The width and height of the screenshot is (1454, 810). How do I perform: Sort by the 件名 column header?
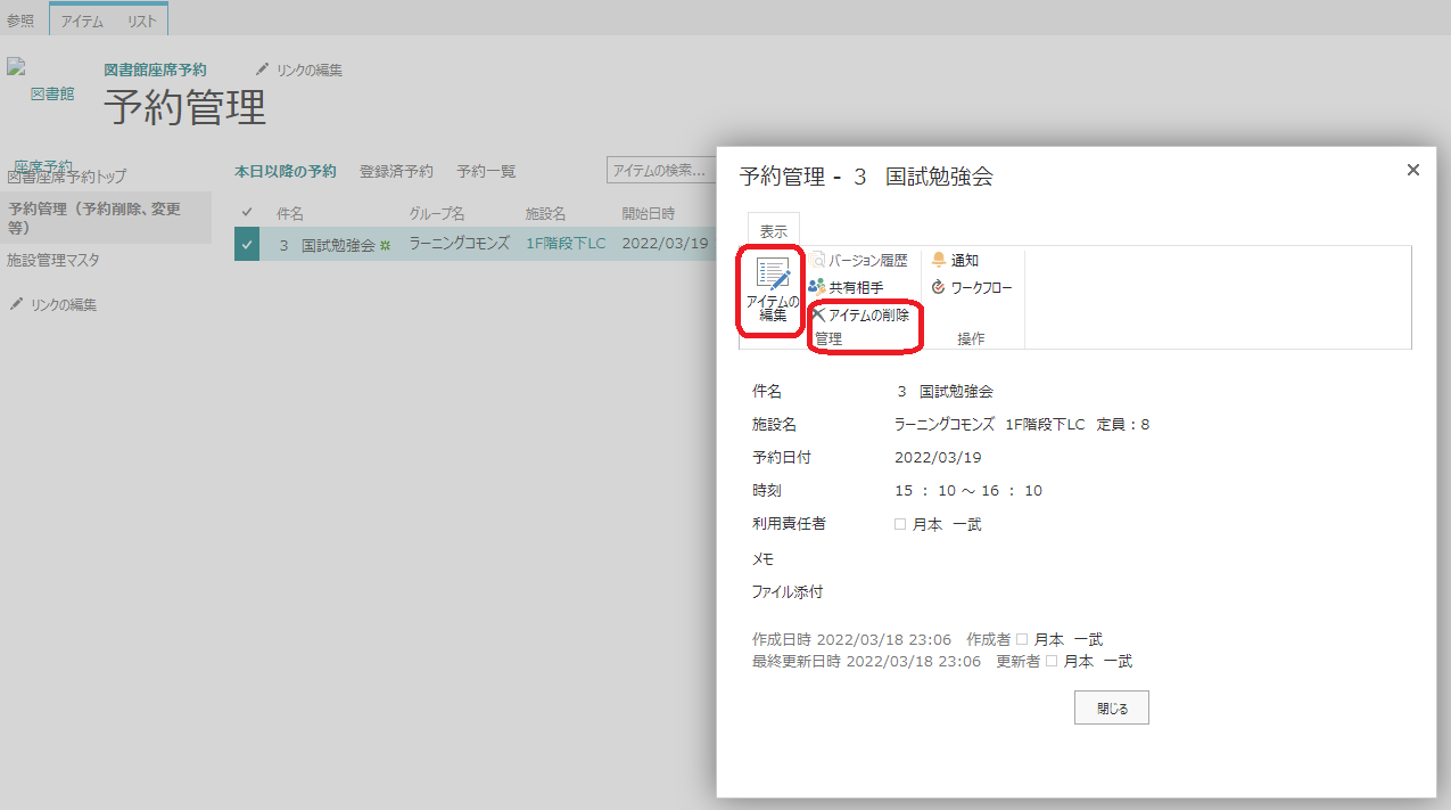tap(290, 214)
